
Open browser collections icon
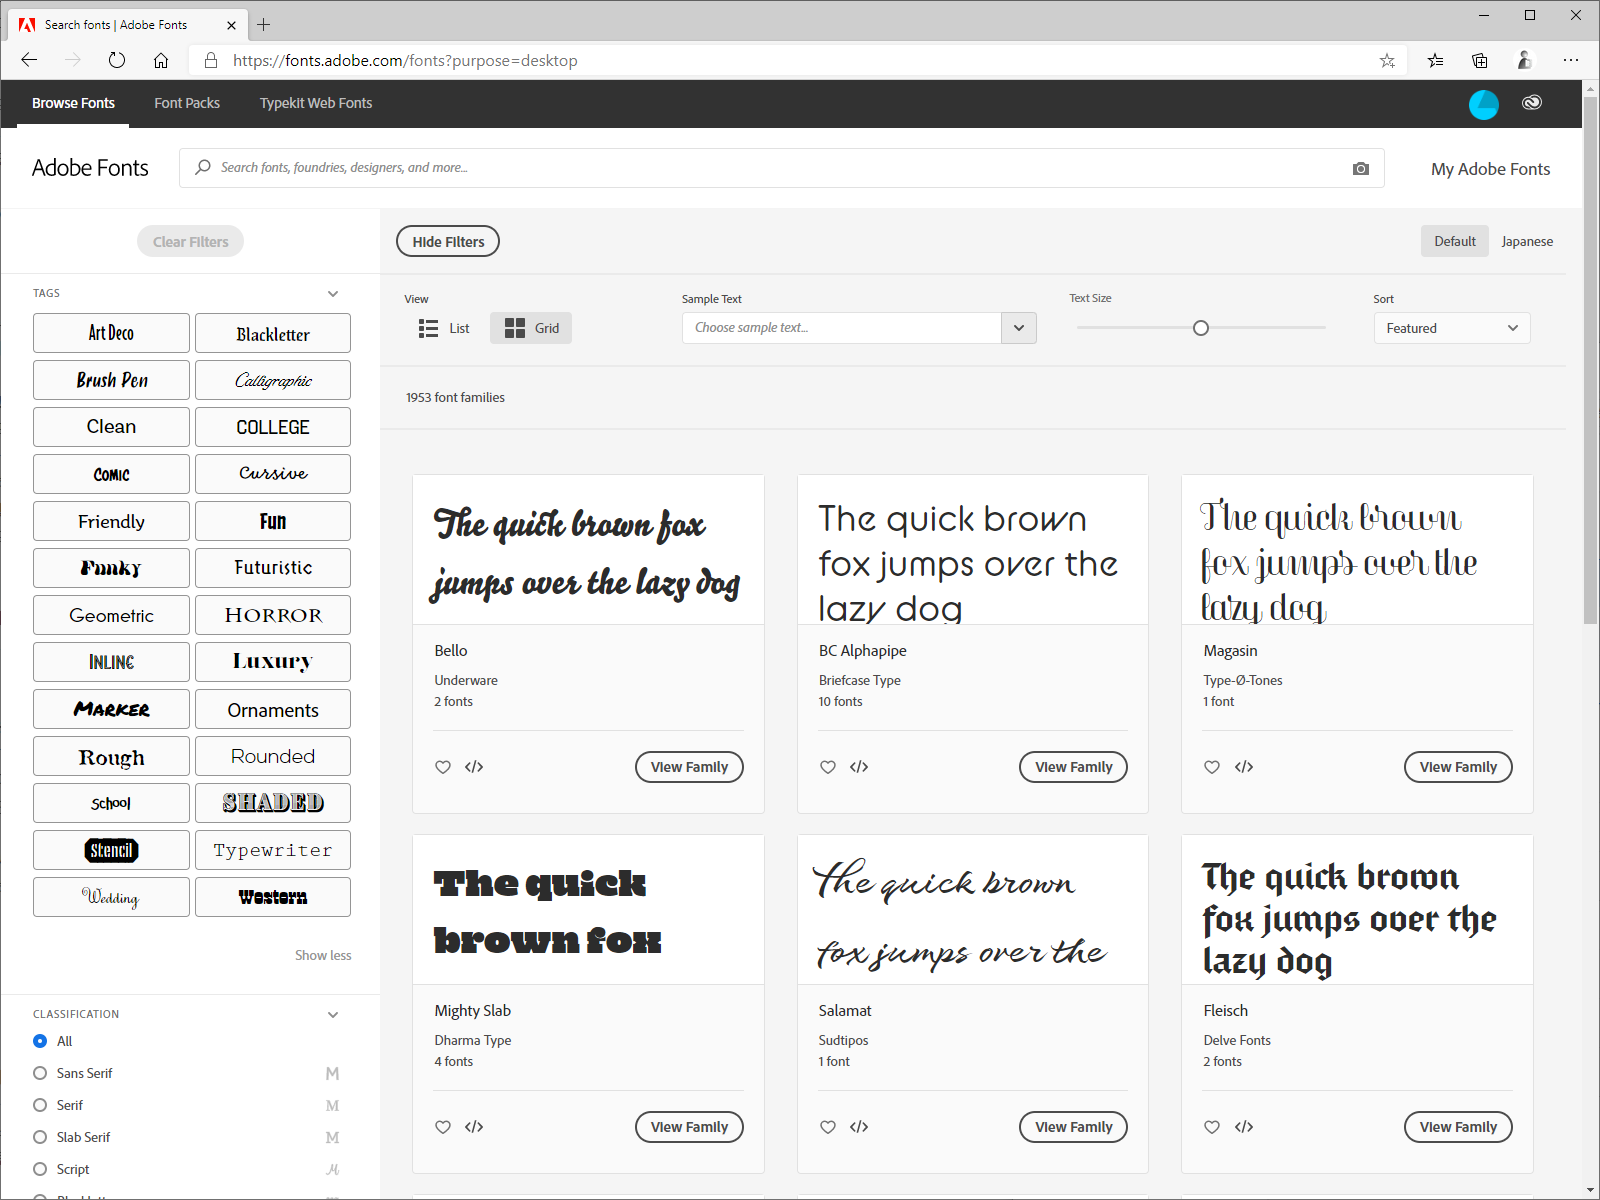tap(1480, 60)
